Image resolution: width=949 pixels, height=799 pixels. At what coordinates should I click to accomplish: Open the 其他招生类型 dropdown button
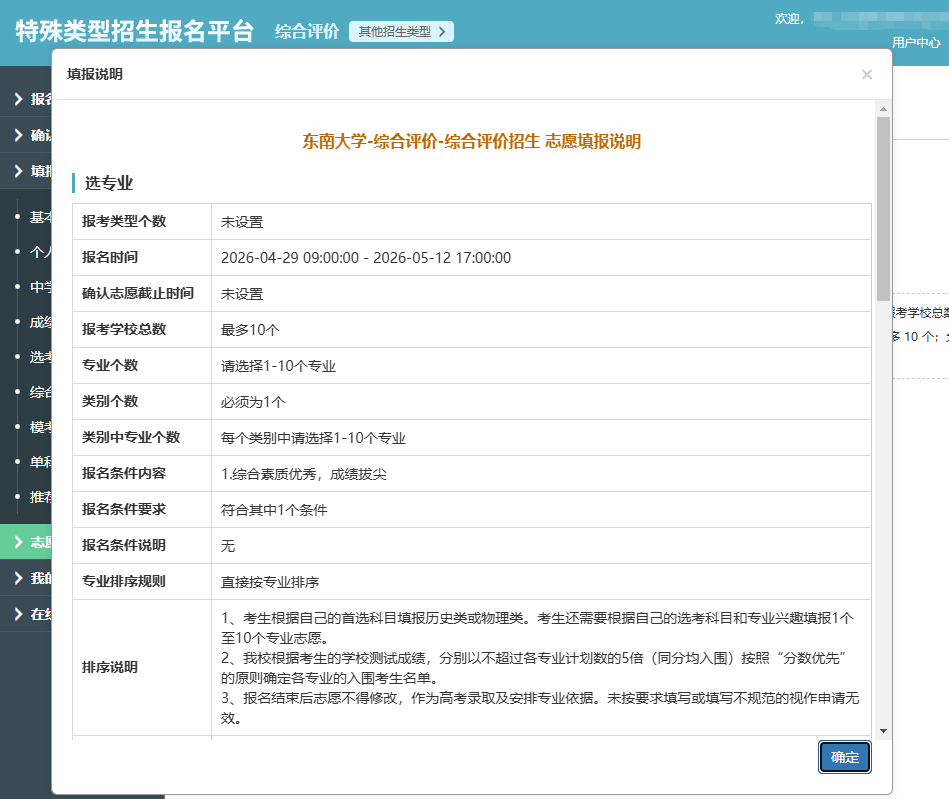(401, 31)
